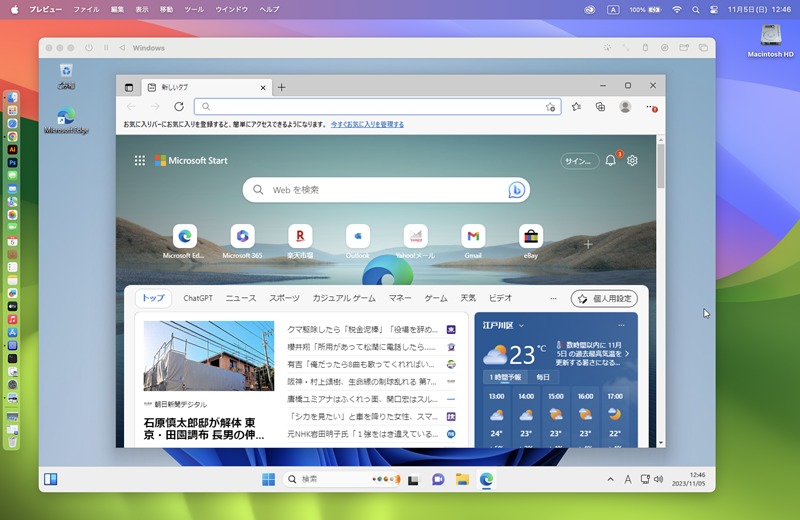Viewport: 800px width, 520px height.
Task: Click the Edge refresh page icon
Action: click(179, 107)
